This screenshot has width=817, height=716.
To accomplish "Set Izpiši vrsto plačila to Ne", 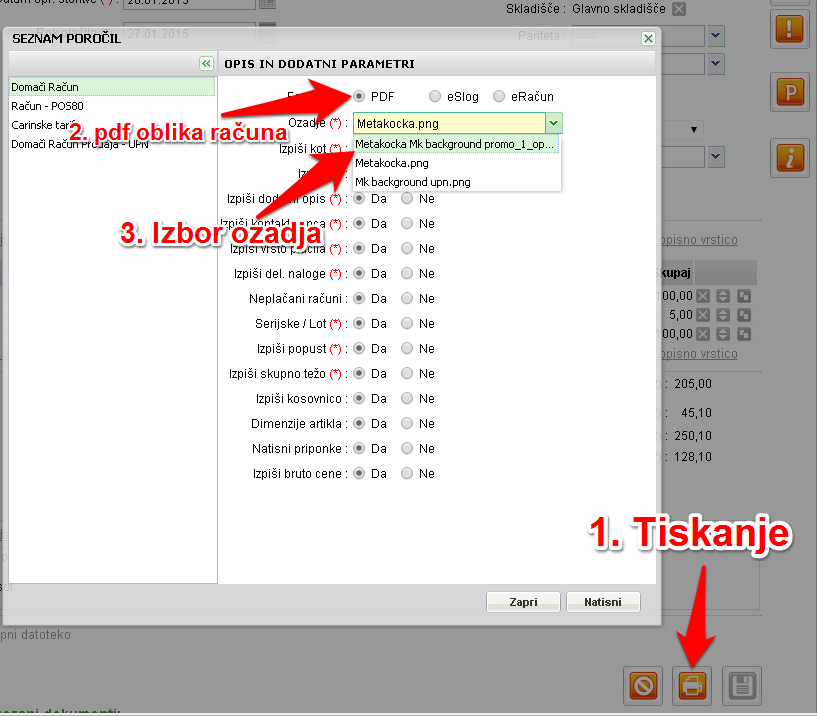I will pos(407,248).
